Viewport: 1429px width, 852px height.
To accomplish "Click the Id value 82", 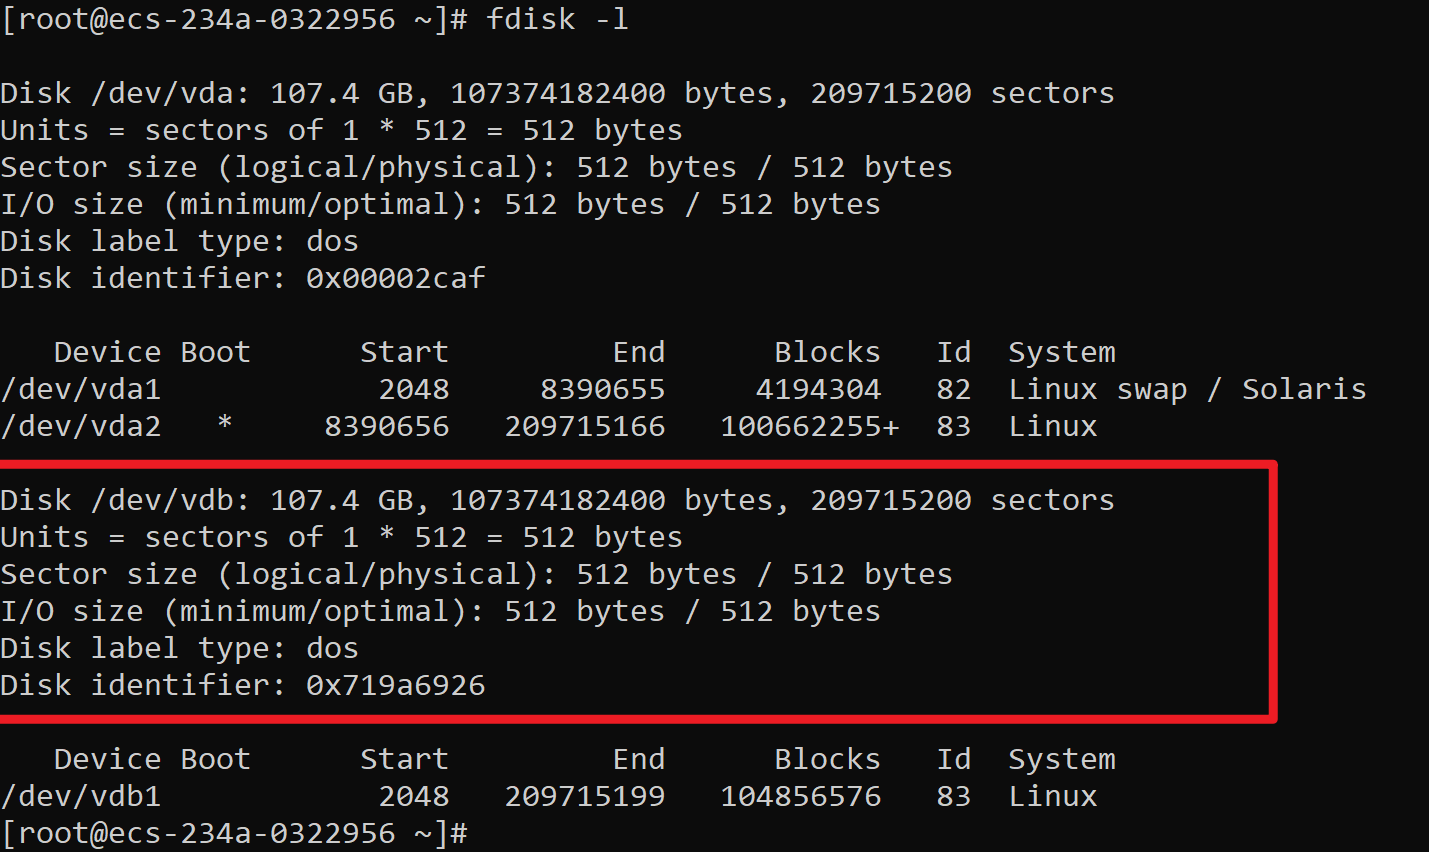I will [x=954, y=389].
